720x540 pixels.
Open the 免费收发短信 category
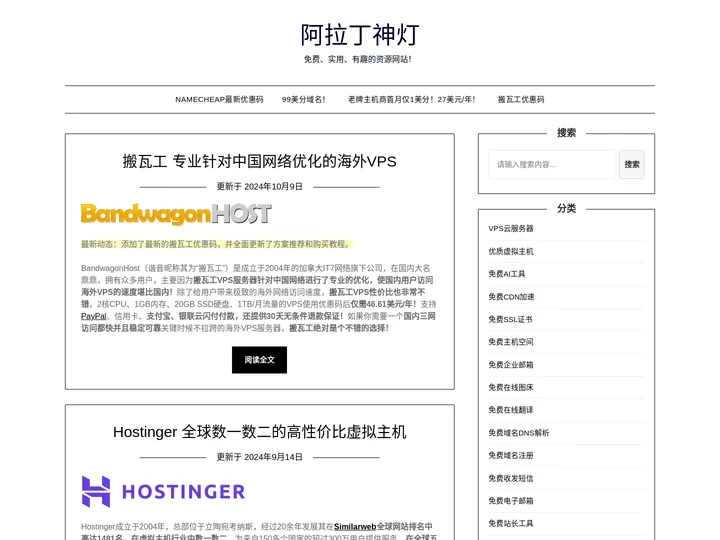tap(511, 478)
